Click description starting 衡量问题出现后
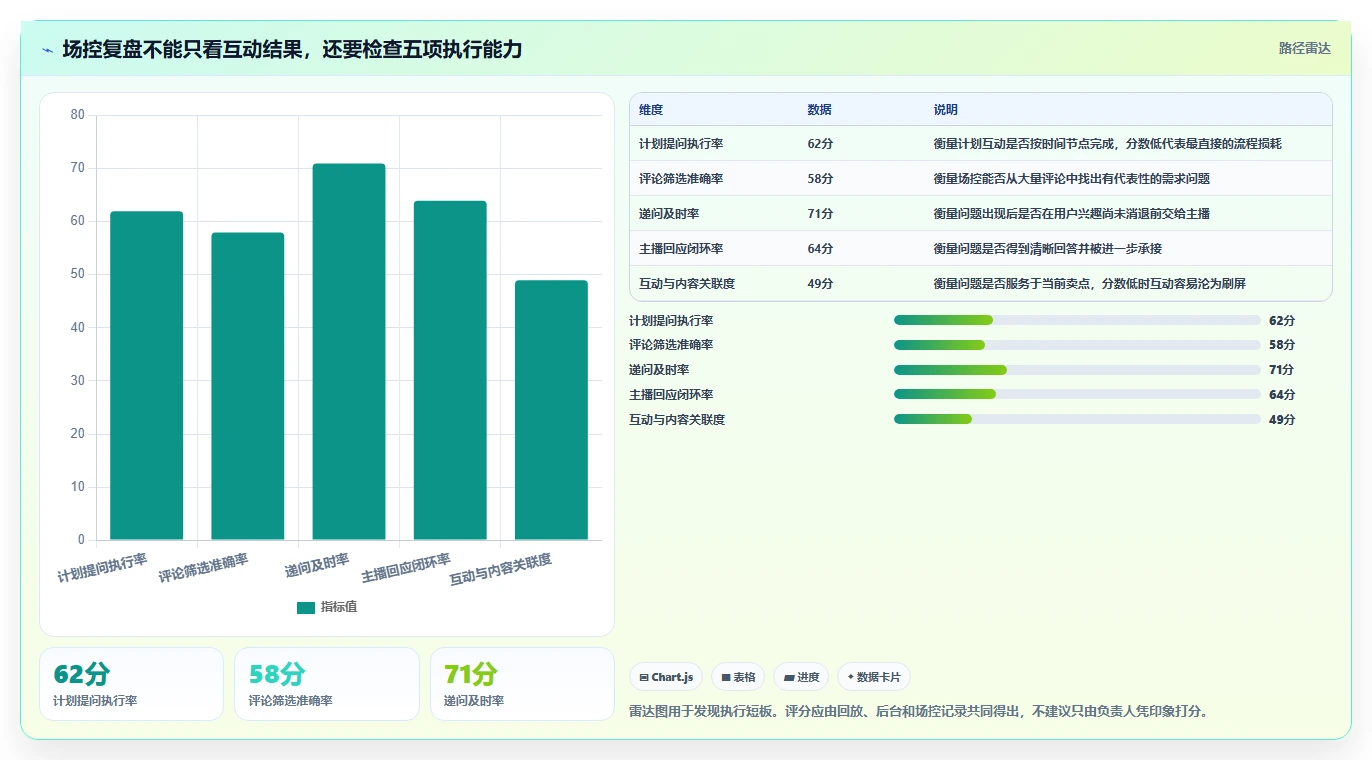Viewport: 1372px width, 760px height. click(x=1071, y=214)
